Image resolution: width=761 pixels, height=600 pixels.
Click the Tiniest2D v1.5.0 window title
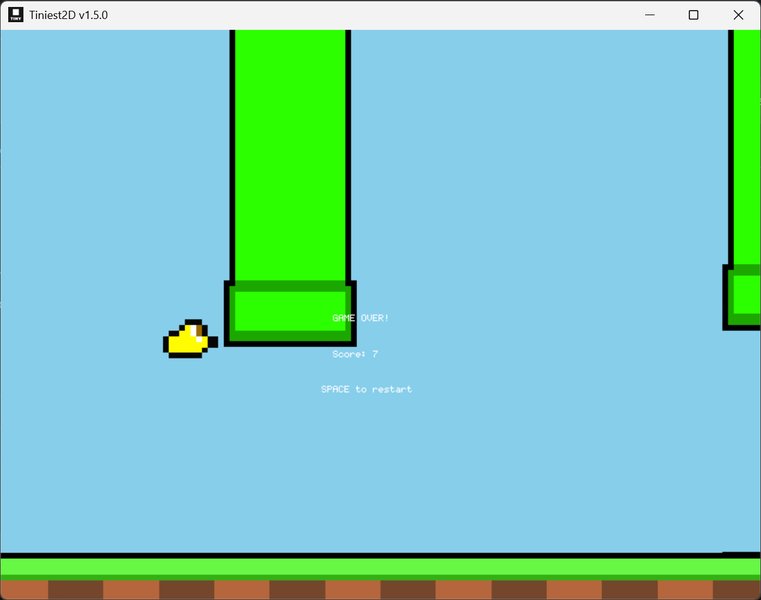(x=68, y=15)
